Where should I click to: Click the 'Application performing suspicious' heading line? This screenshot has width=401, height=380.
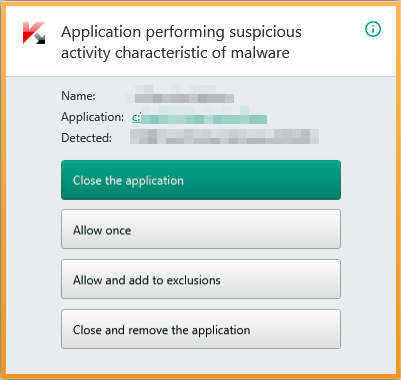click(181, 32)
